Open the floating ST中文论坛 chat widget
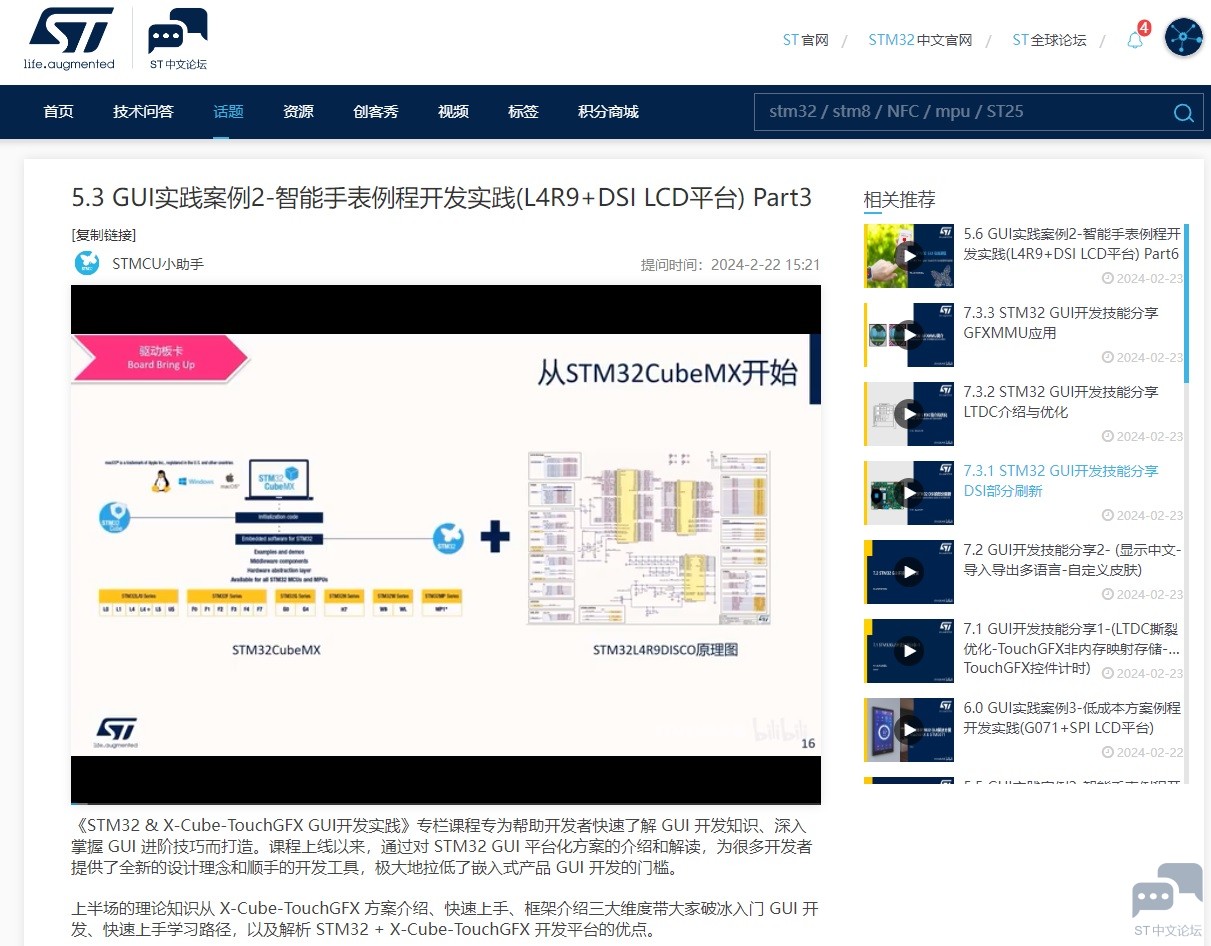Viewport: 1211px width, 946px height. (1168, 899)
